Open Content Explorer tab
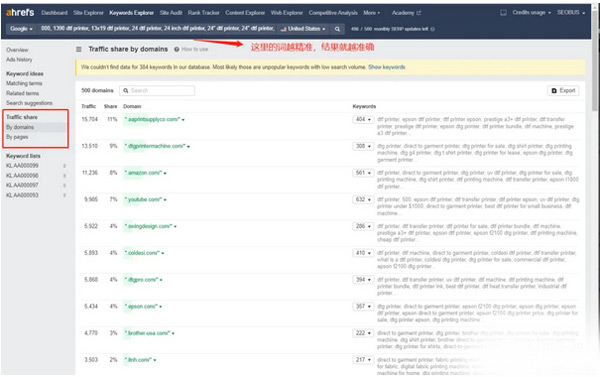Viewport: 600px width, 377px height. click(245, 13)
